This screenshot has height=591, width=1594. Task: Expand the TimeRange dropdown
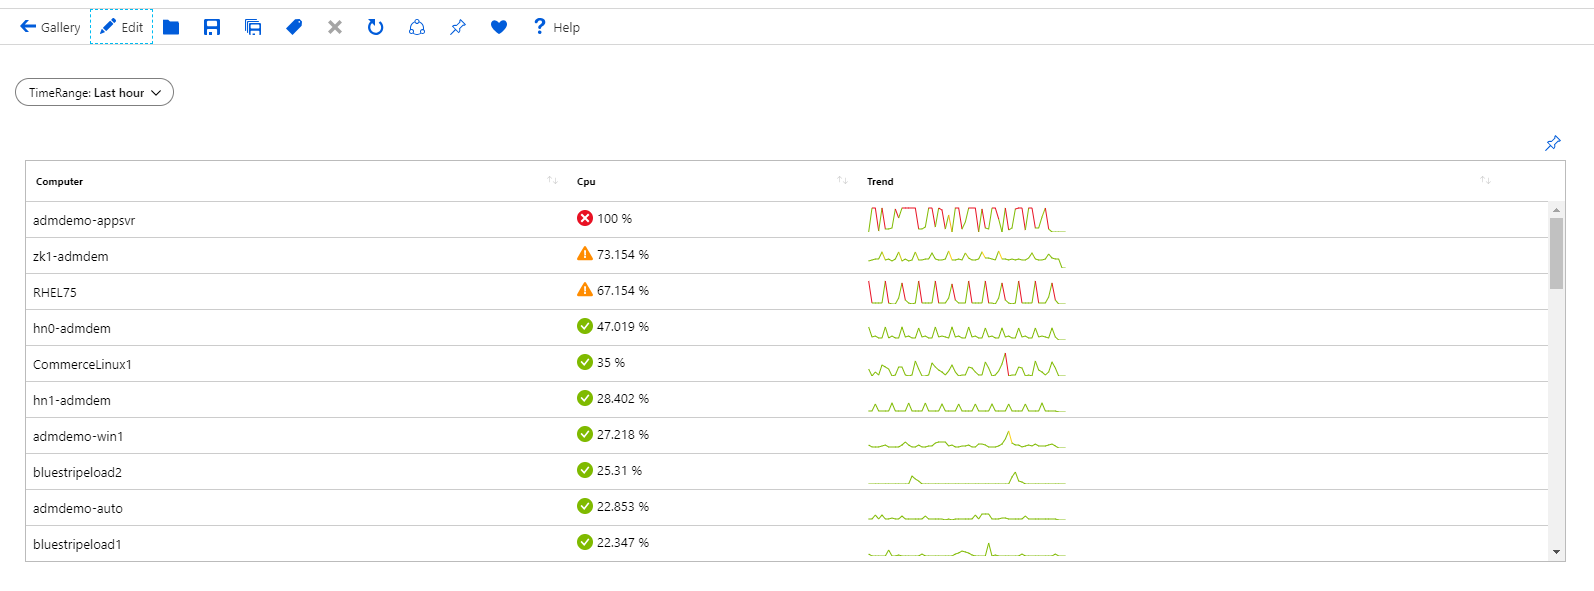(x=94, y=93)
